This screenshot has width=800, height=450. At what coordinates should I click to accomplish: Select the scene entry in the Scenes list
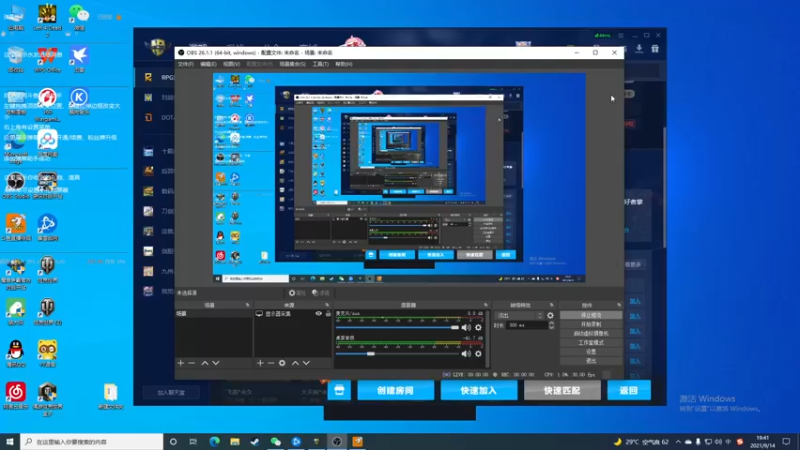213,314
